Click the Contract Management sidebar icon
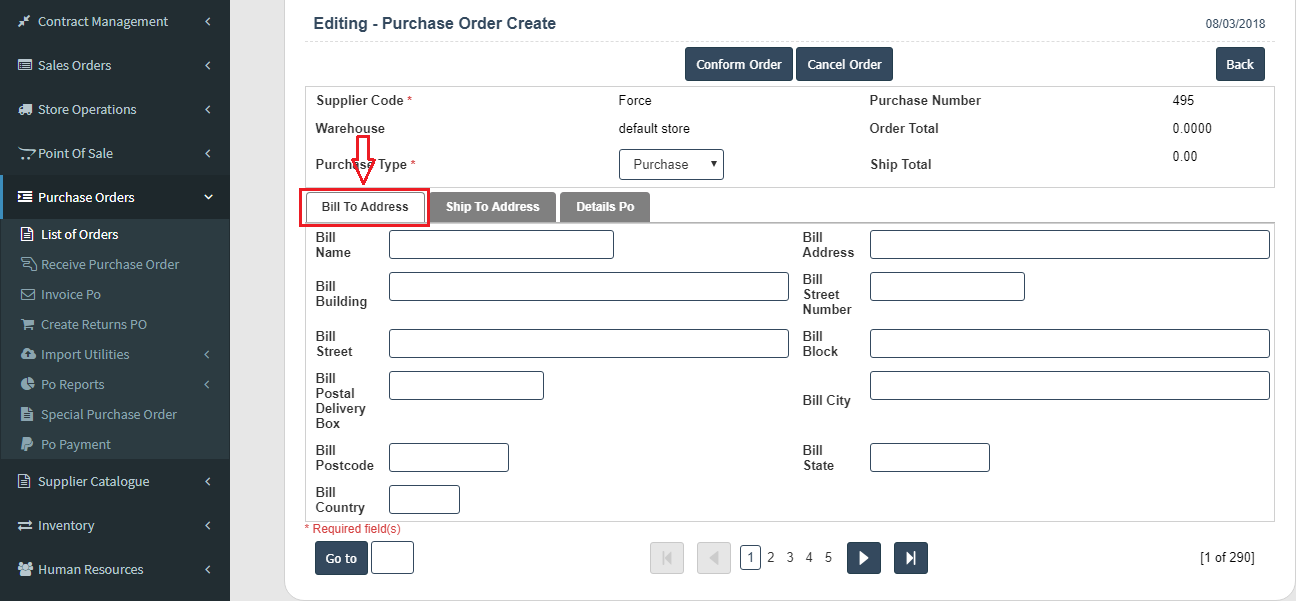The image size is (1296, 601). 25,21
